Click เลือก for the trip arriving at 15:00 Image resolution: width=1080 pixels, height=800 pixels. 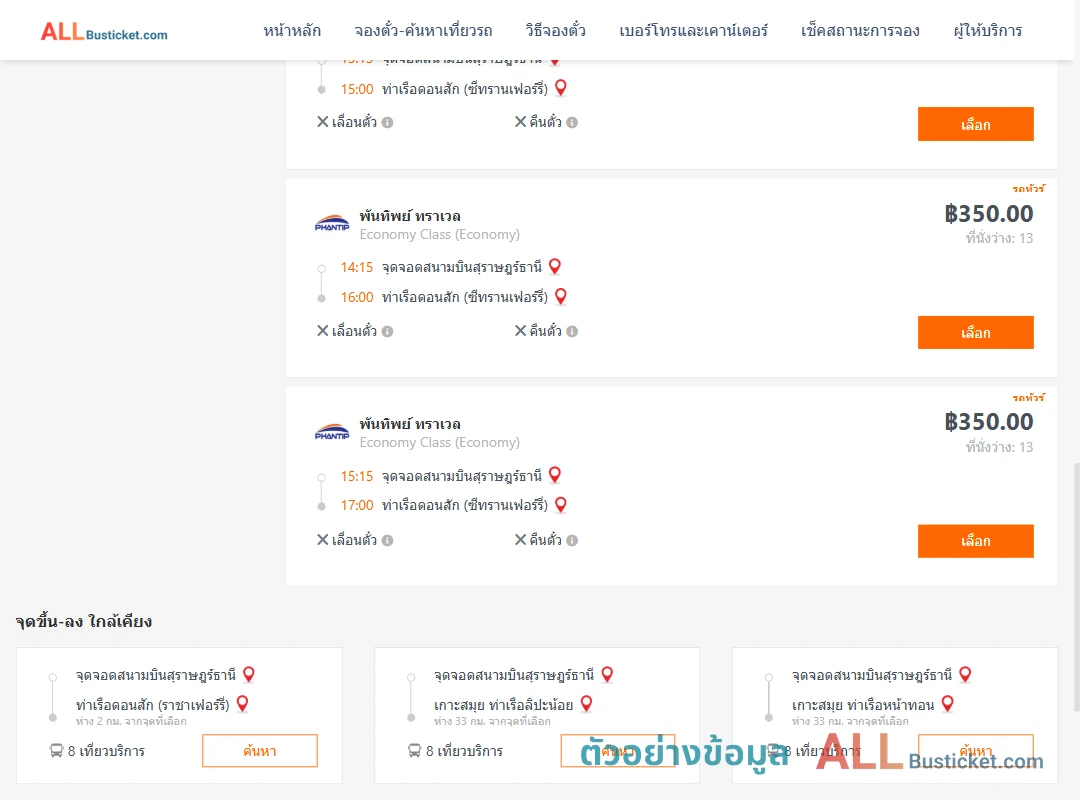(975, 124)
